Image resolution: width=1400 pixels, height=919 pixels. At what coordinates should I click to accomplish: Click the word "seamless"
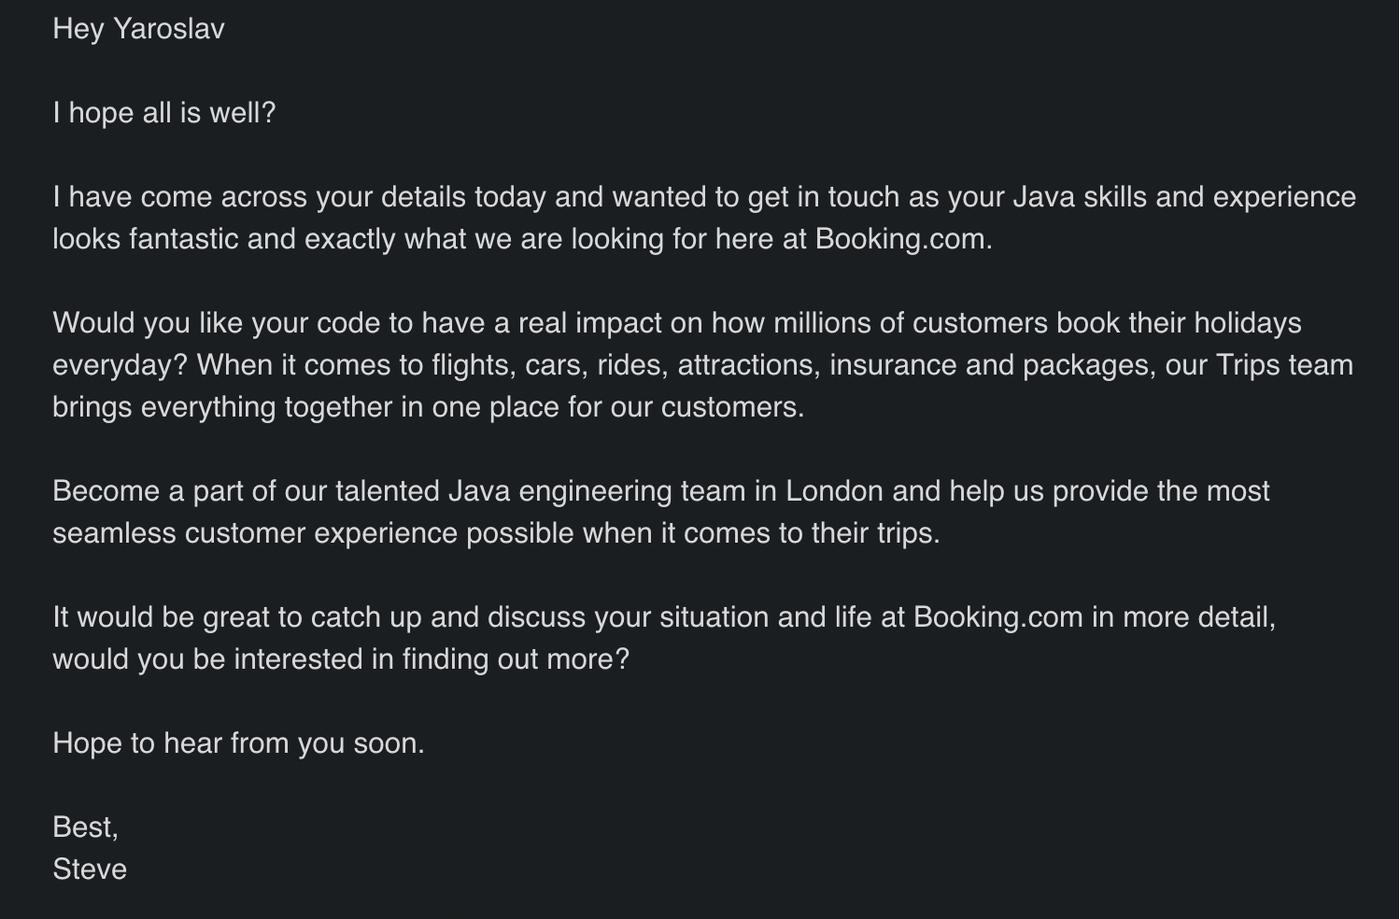(x=114, y=533)
